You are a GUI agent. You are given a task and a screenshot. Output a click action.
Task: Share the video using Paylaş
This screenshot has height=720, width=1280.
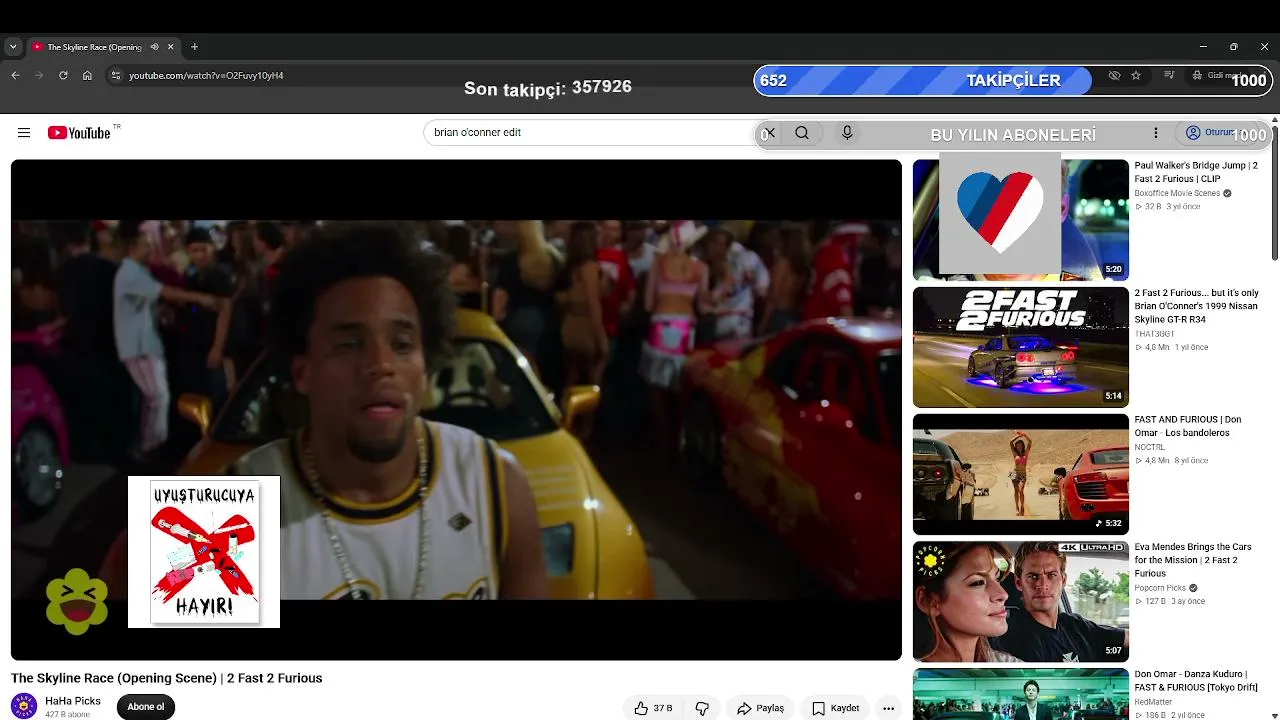[760, 708]
